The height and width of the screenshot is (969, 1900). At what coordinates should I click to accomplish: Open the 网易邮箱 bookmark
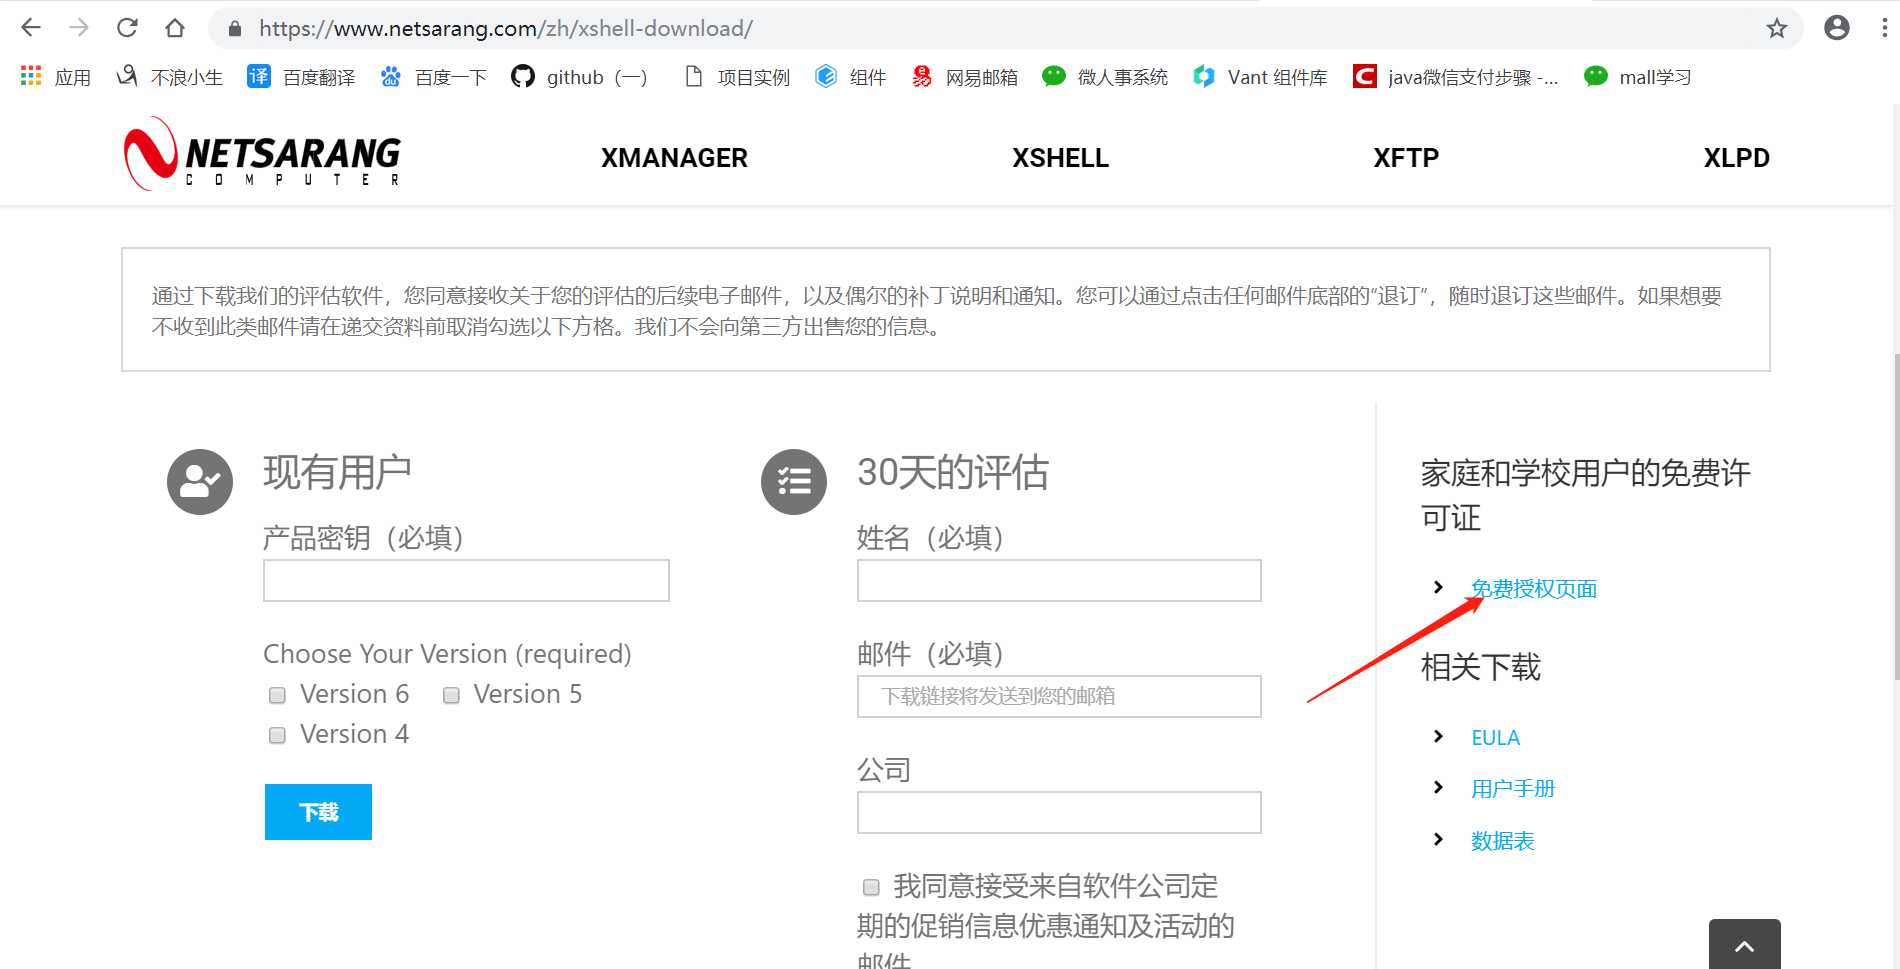[964, 77]
